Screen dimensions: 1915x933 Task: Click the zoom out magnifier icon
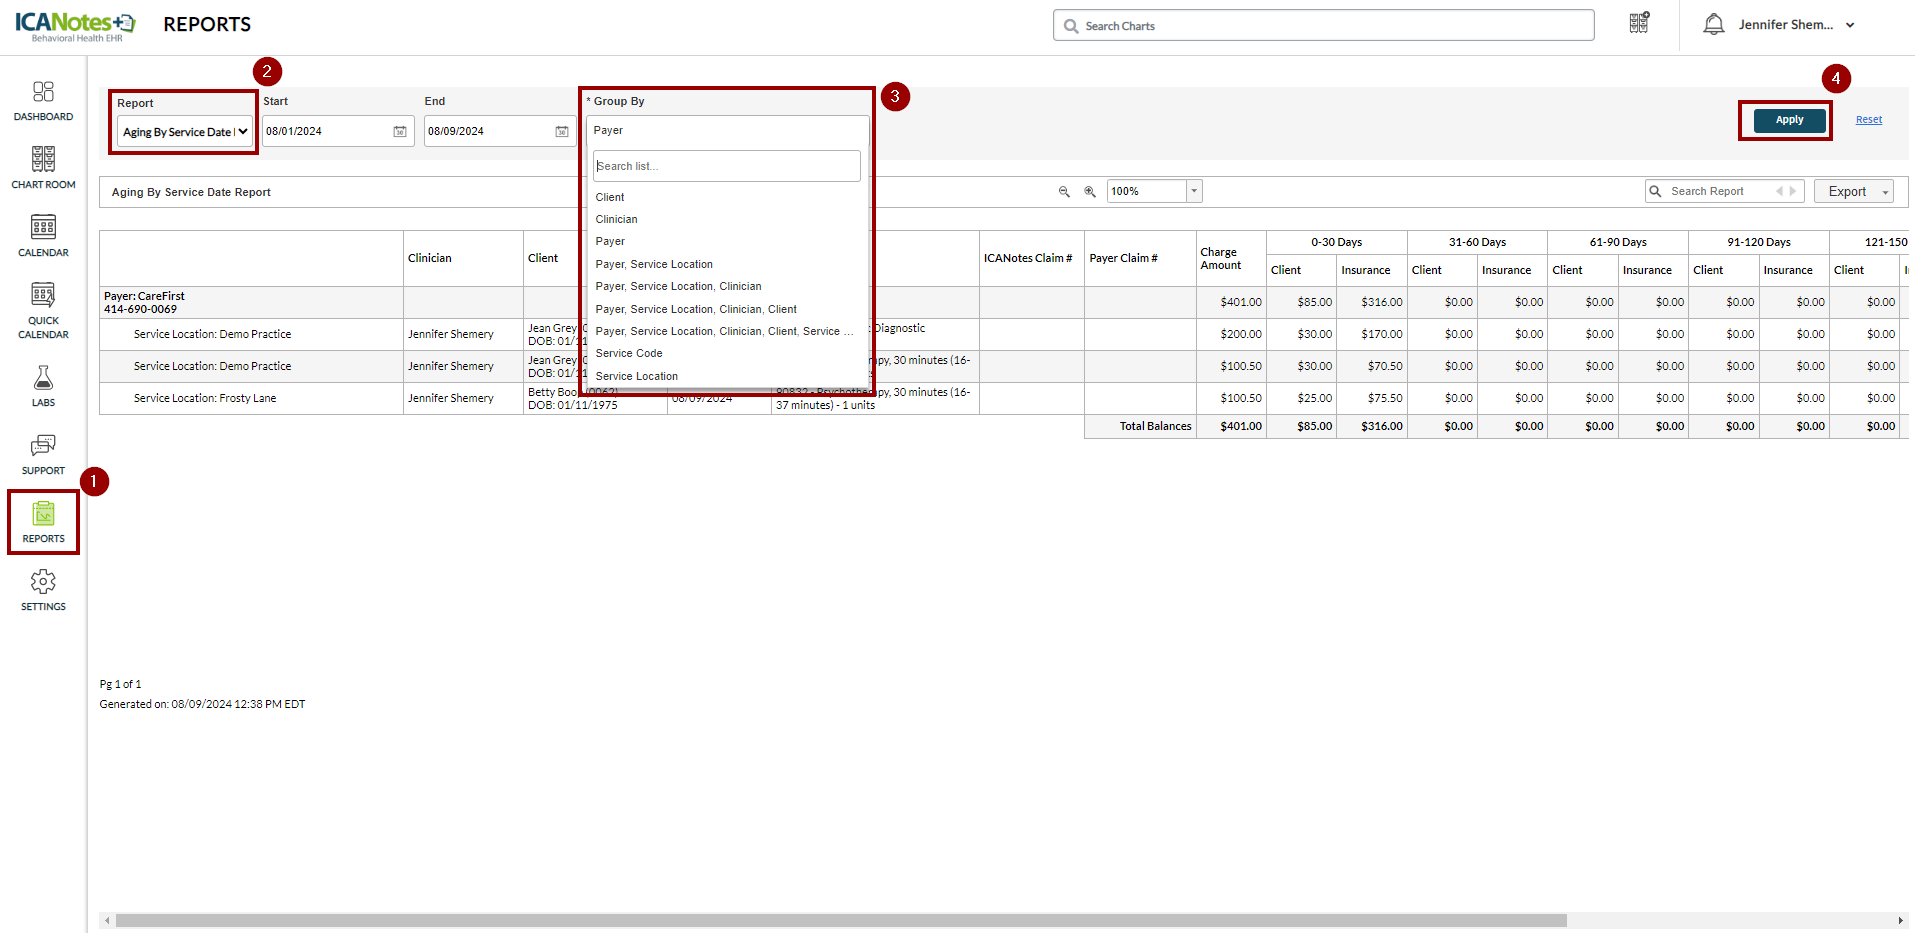click(1064, 192)
